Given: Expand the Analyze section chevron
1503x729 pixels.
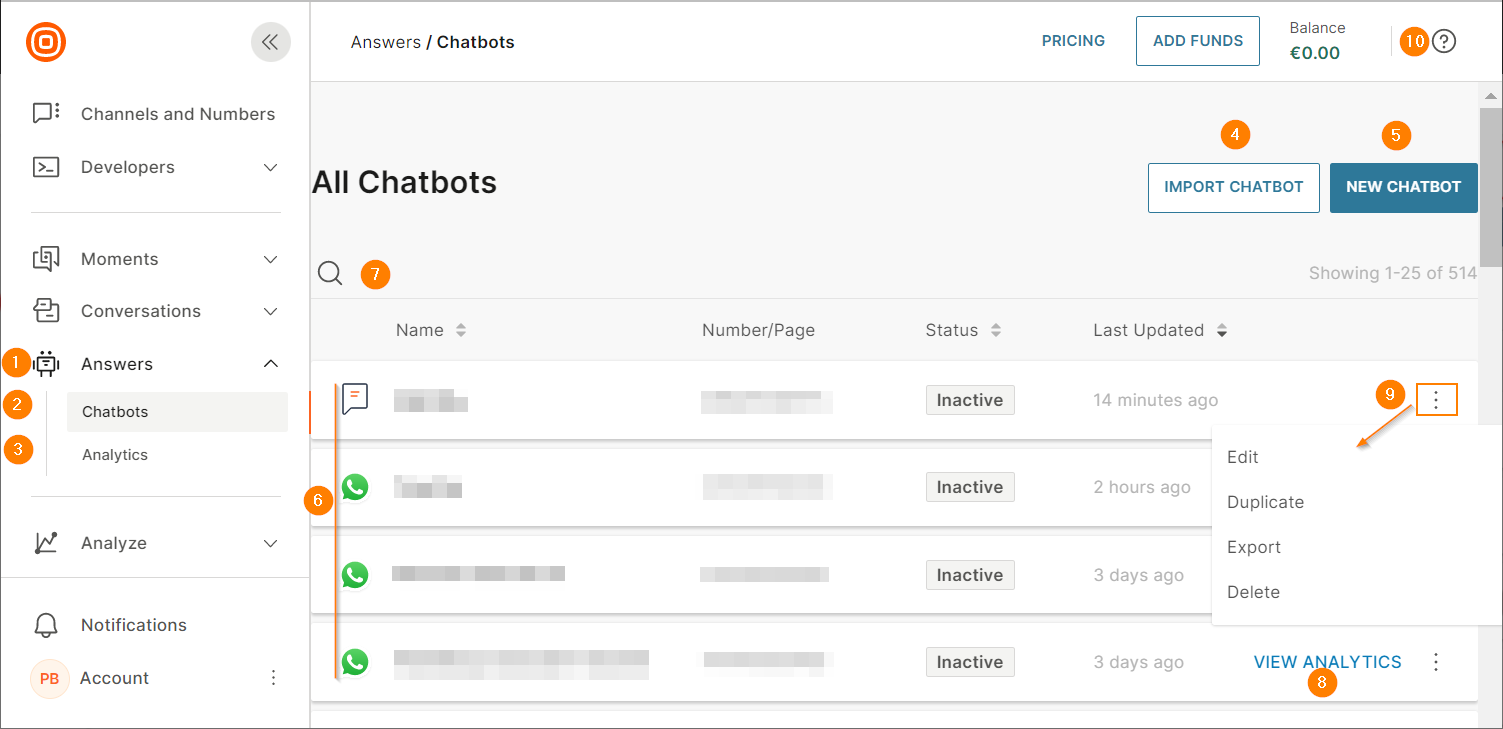Looking at the screenshot, I should pos(270,543).
